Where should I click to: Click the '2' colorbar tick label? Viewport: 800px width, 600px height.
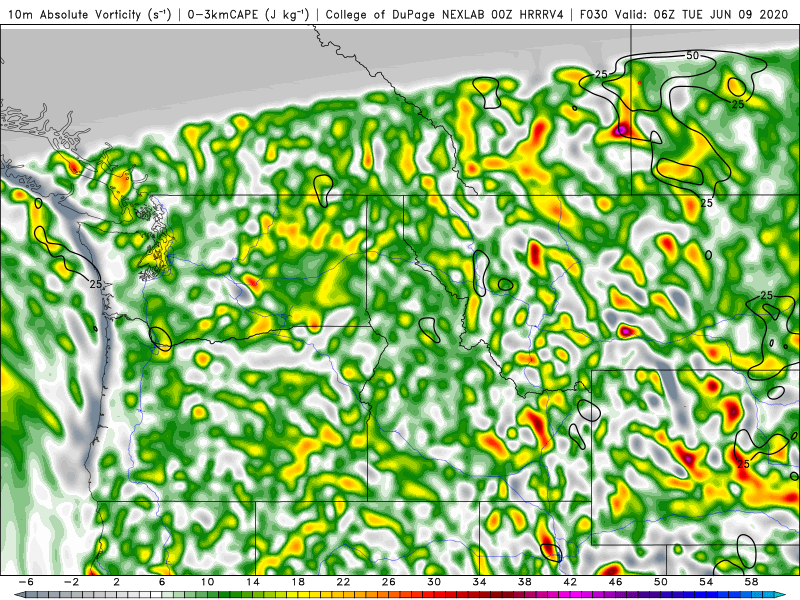116,582
